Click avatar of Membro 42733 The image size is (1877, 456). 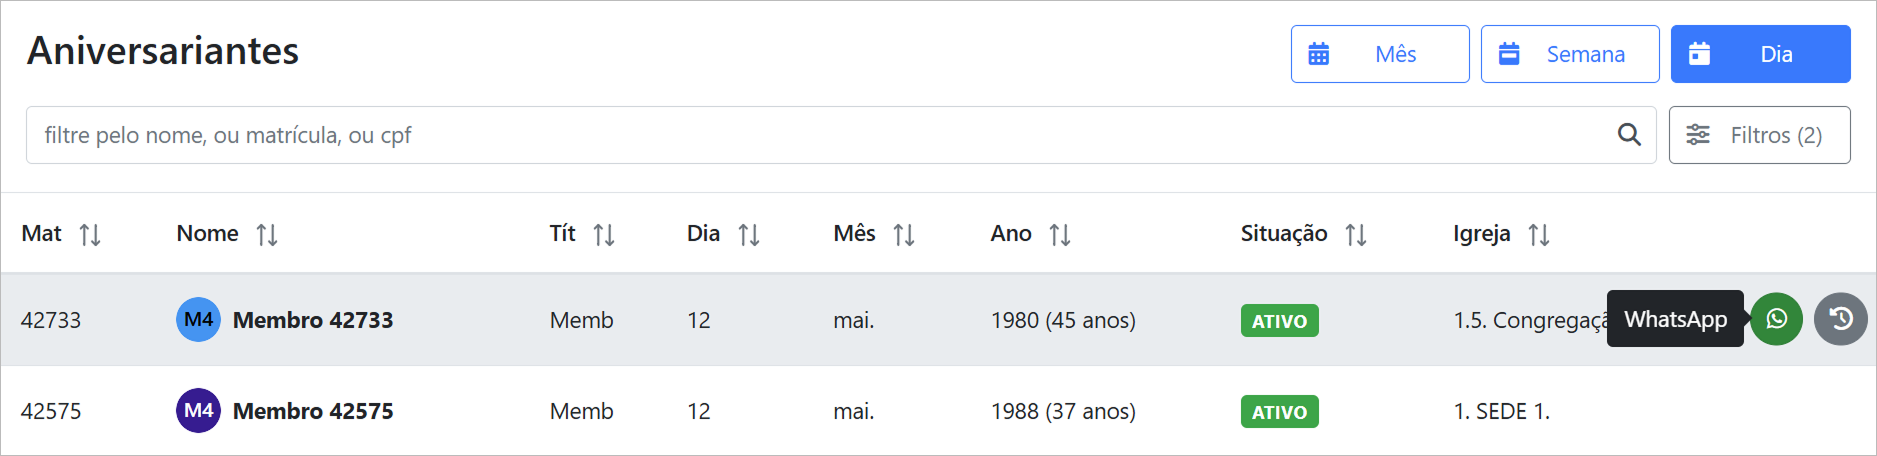click(198, 320)
